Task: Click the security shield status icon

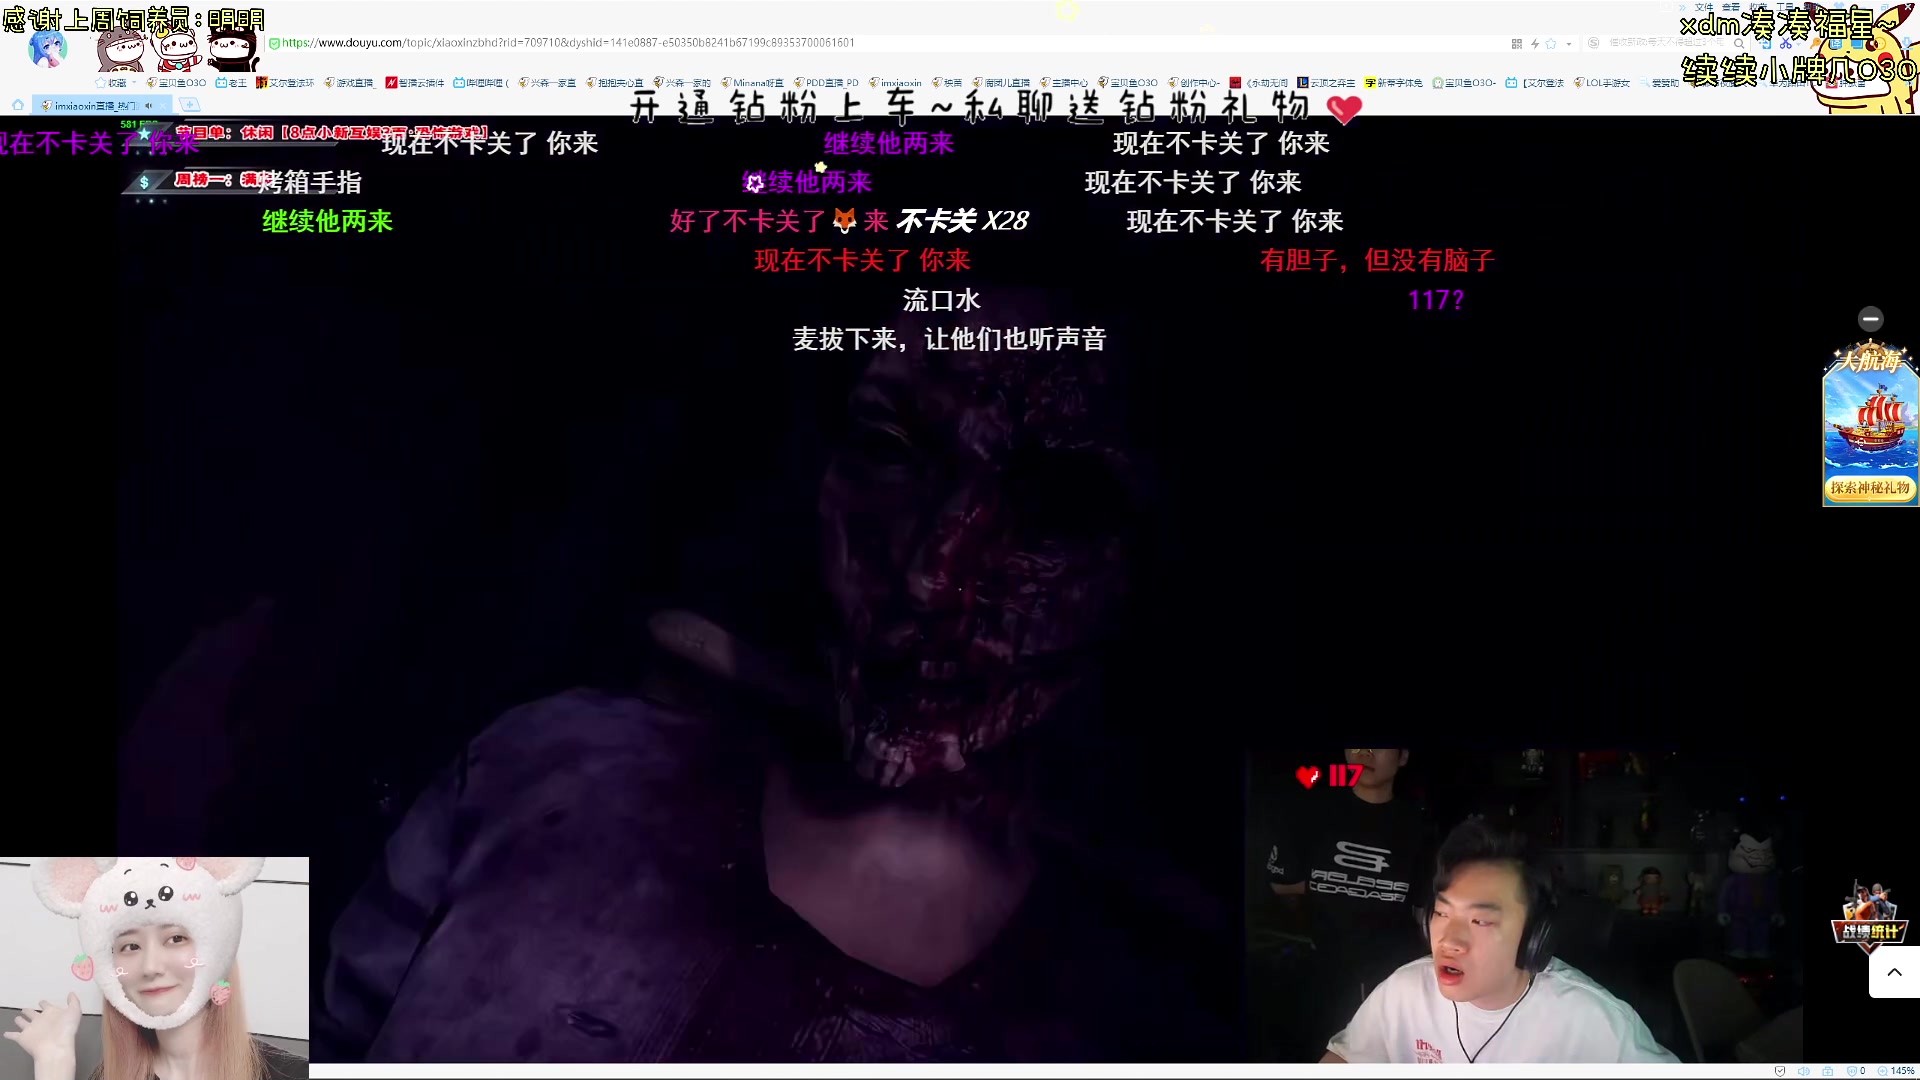Action: coord(1779,1071)
